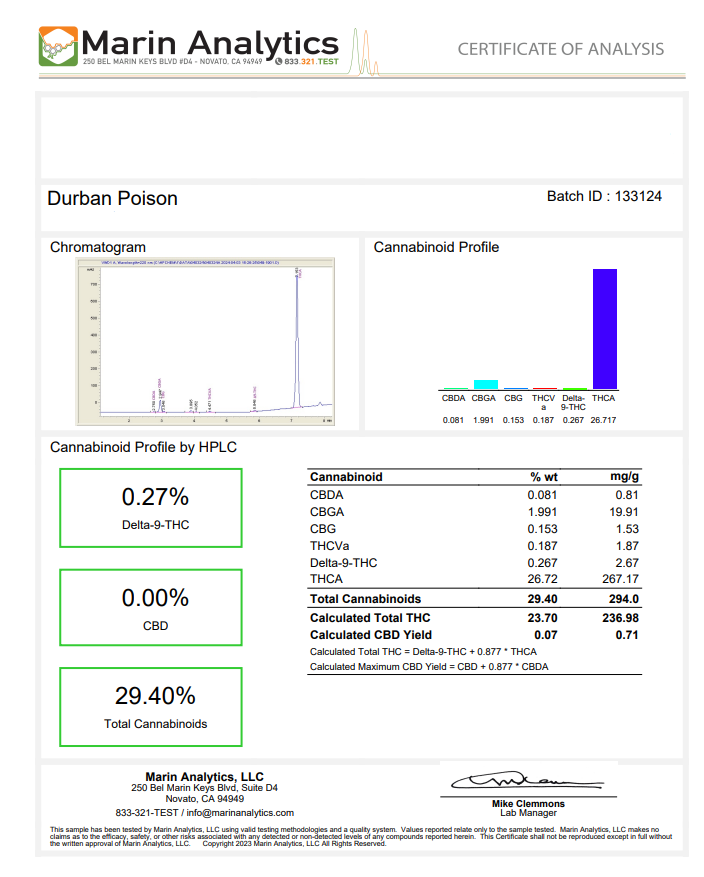This screenshot has width=704, height=877.
Task: Click the Marin Analytics company name in the header
Action: coord(210,43)
